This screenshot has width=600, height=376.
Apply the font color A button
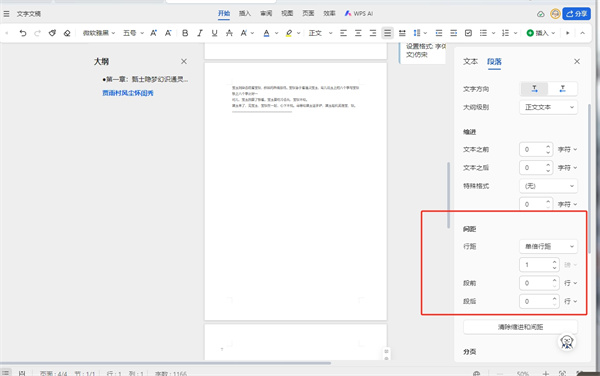click(x=266, y=33)
